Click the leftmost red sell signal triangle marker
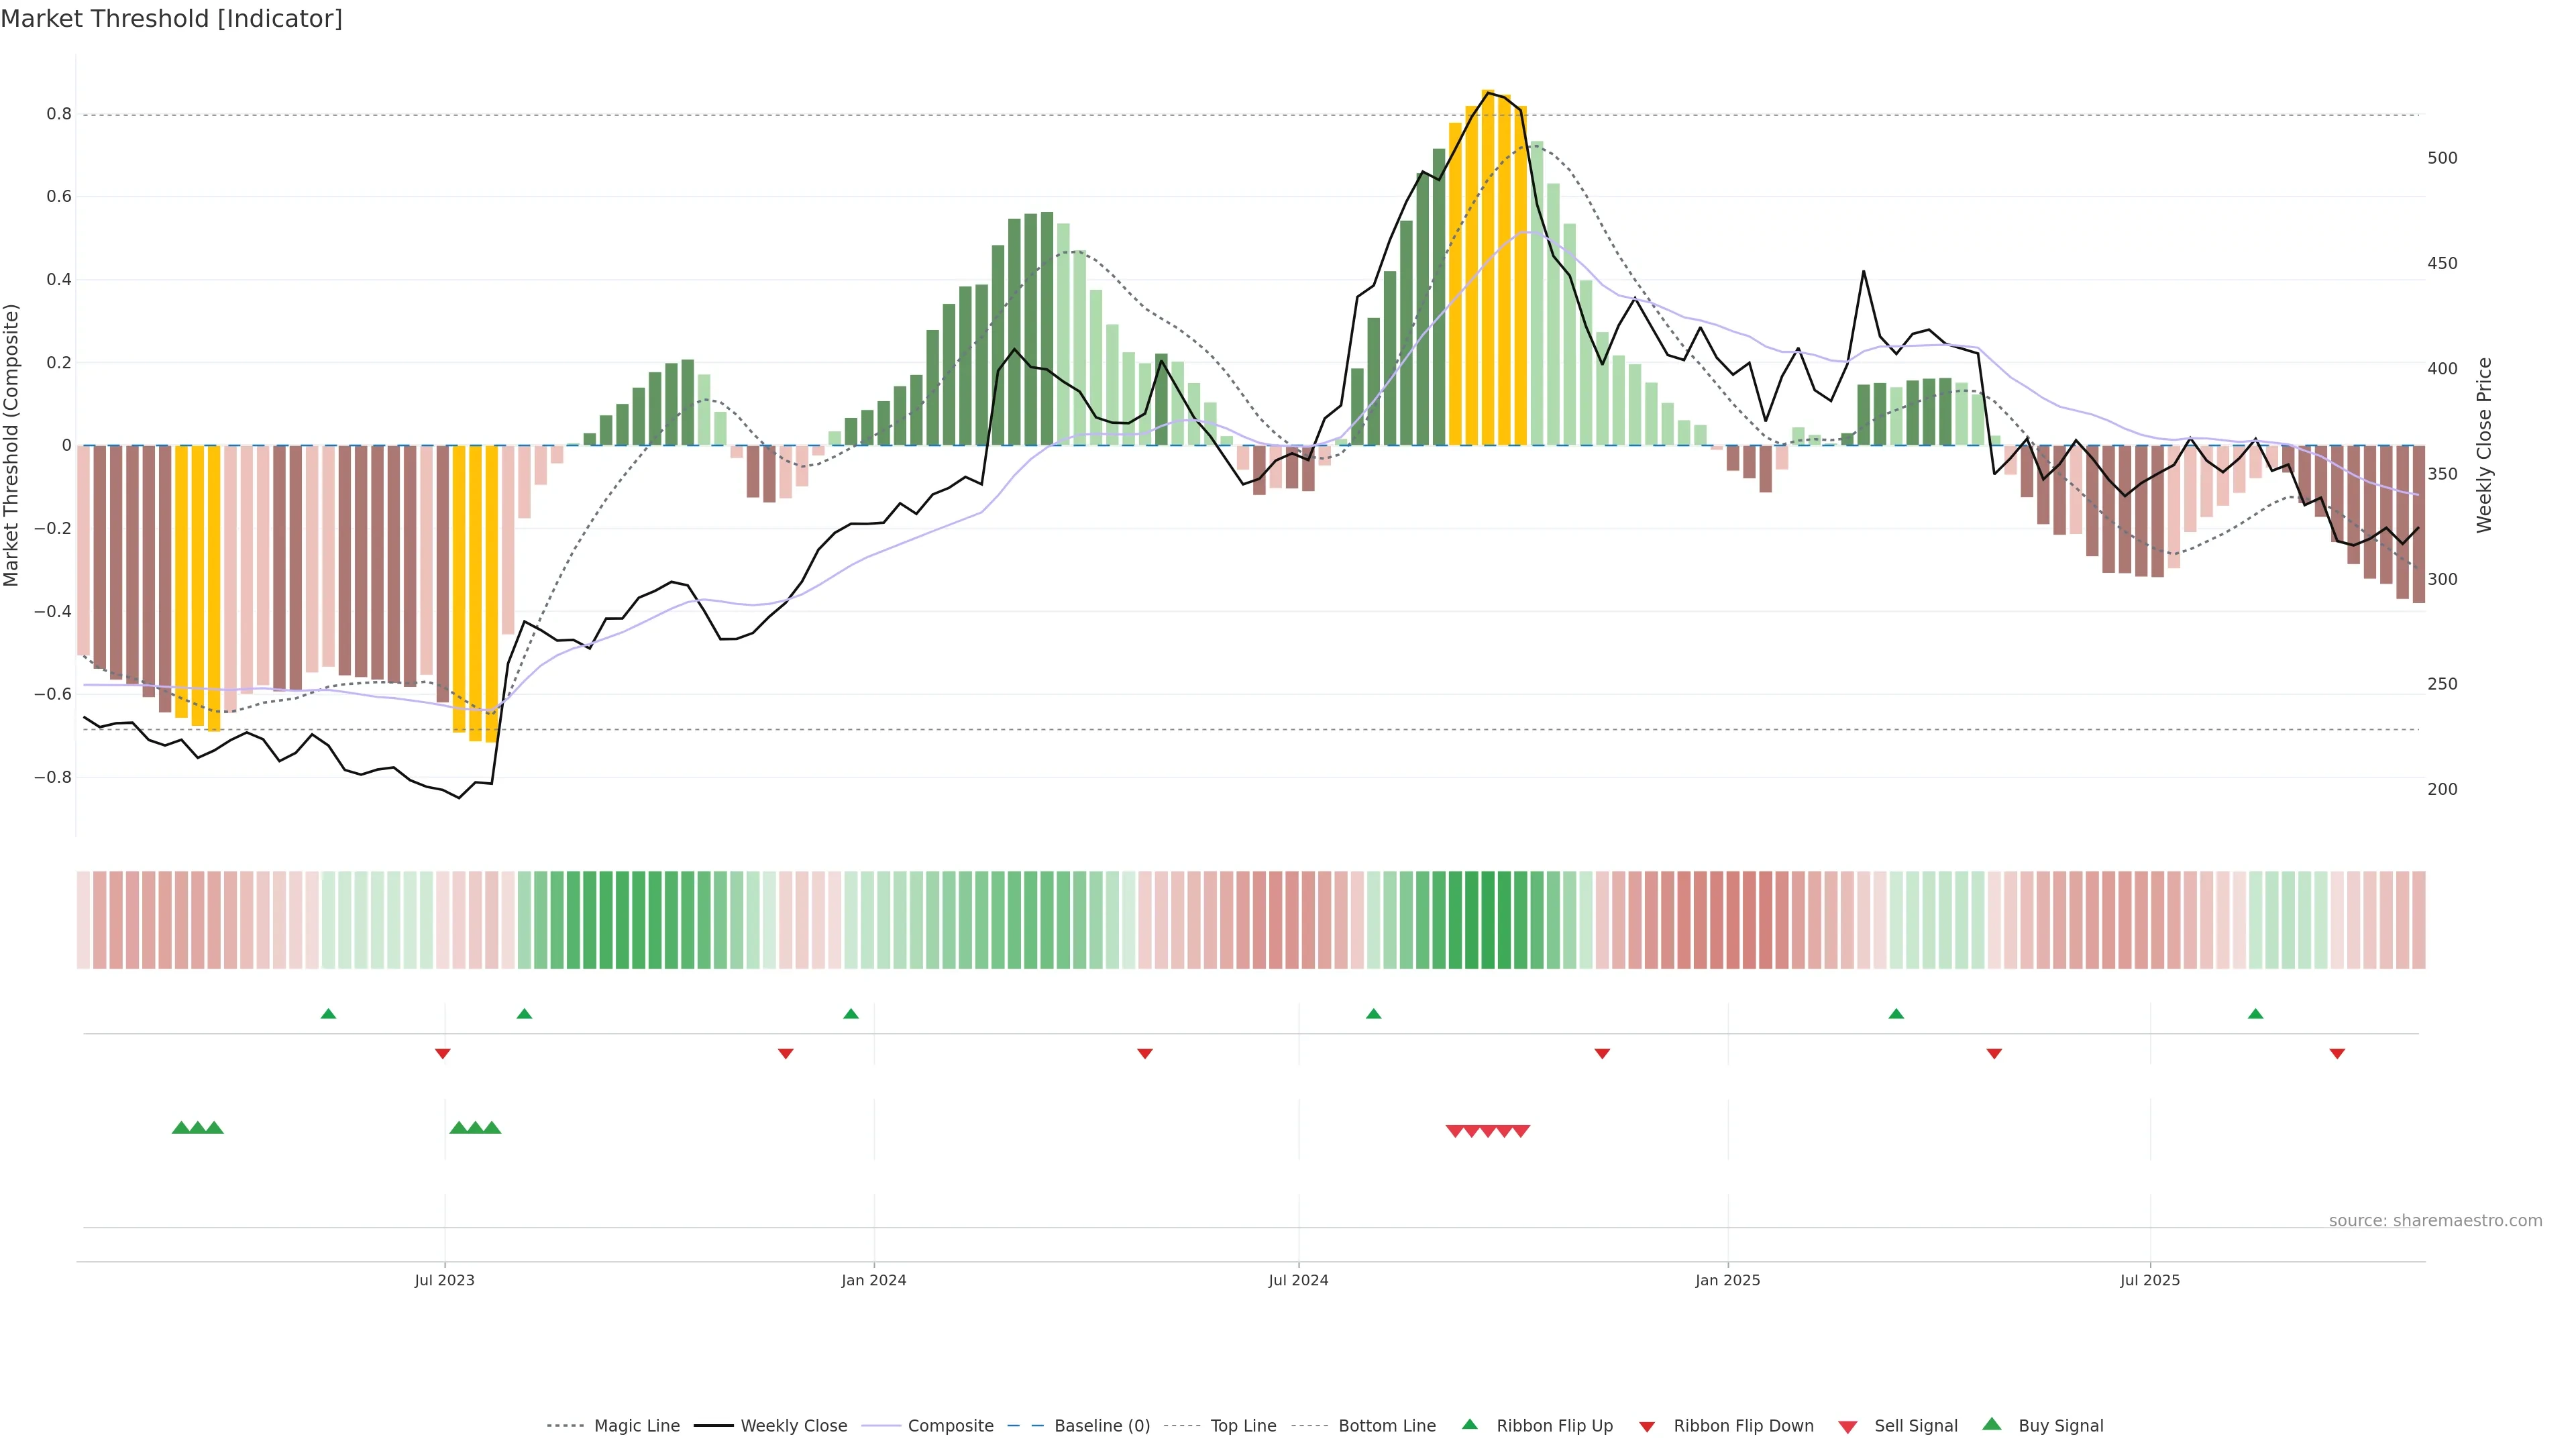The height and width of the screenshot is (1449, 2576). pyautogui.click(x=1455, y=1131)
